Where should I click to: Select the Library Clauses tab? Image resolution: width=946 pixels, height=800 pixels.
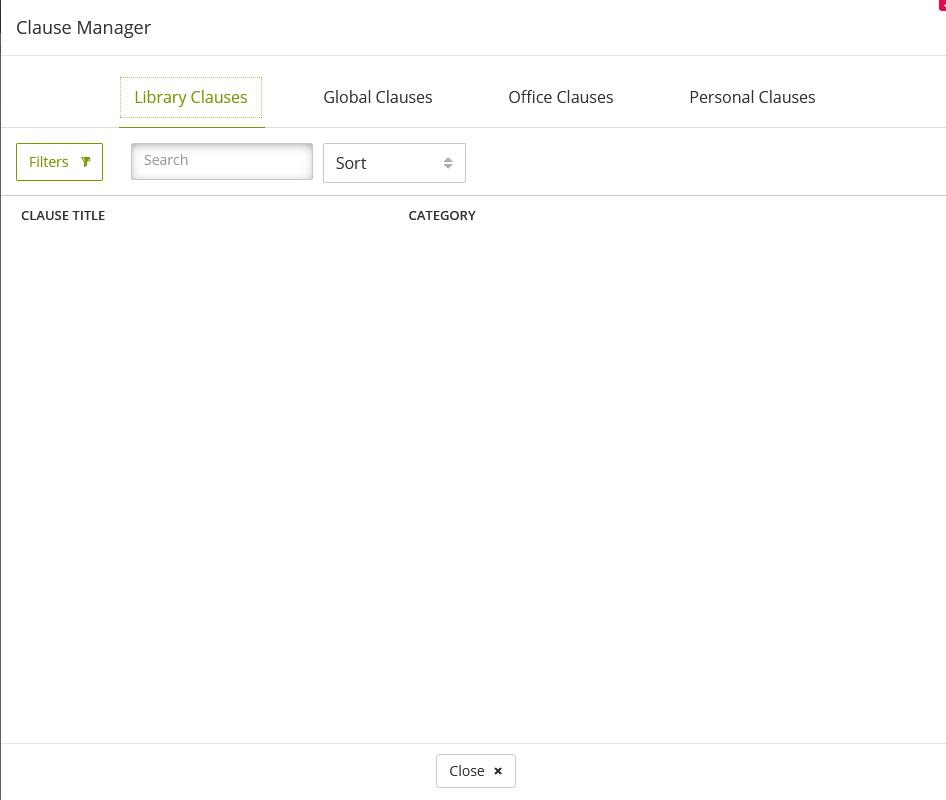(190, 97)
